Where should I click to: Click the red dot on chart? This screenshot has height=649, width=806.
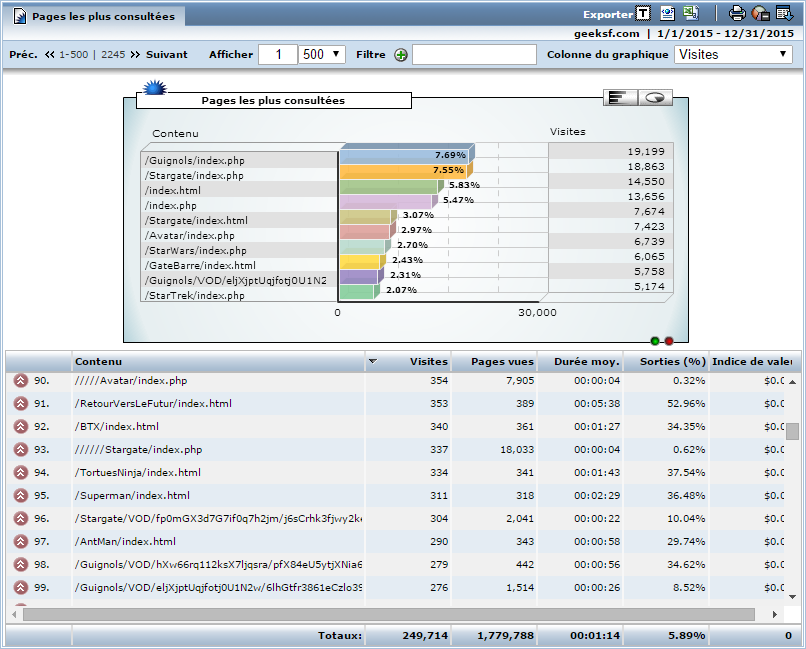[x=669, y=341]
